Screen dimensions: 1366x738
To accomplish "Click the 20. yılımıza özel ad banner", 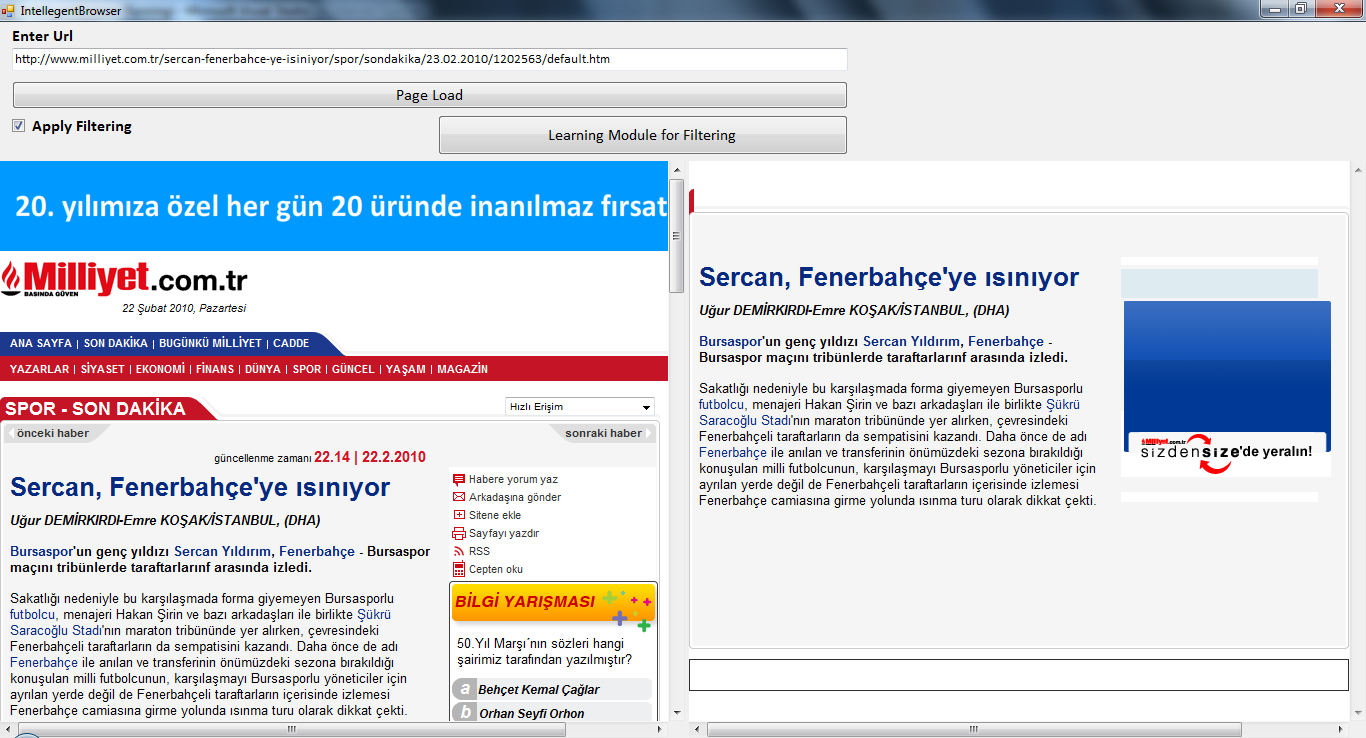I will 334,206.
